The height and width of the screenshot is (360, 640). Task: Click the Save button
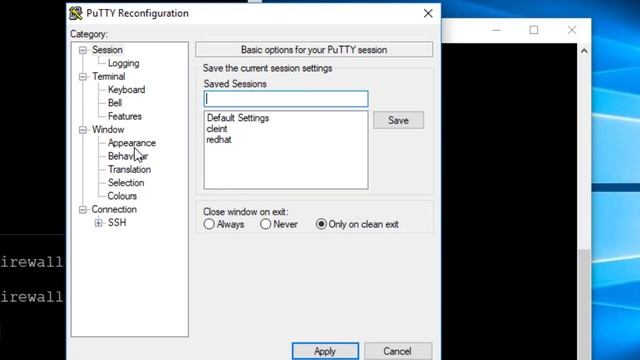tap(398, 120)
